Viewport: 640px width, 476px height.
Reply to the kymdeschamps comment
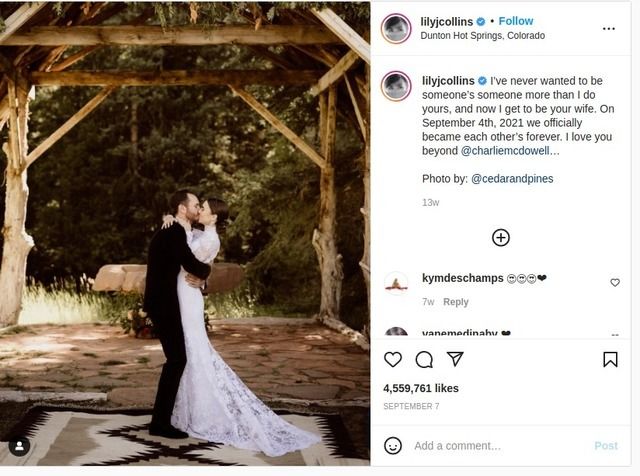(x=456, y=302)
